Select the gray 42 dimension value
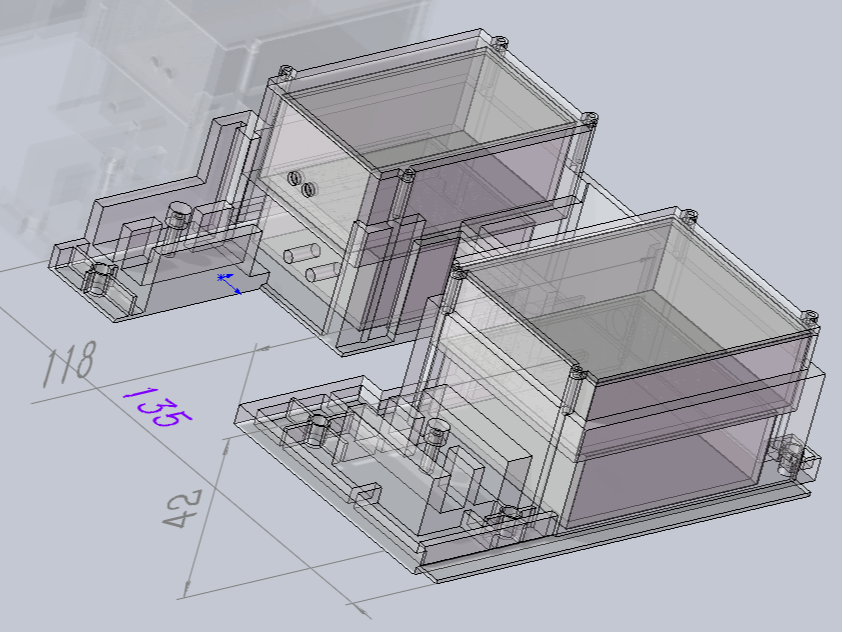This screenshot has height=632, width=843. point(183,508)
